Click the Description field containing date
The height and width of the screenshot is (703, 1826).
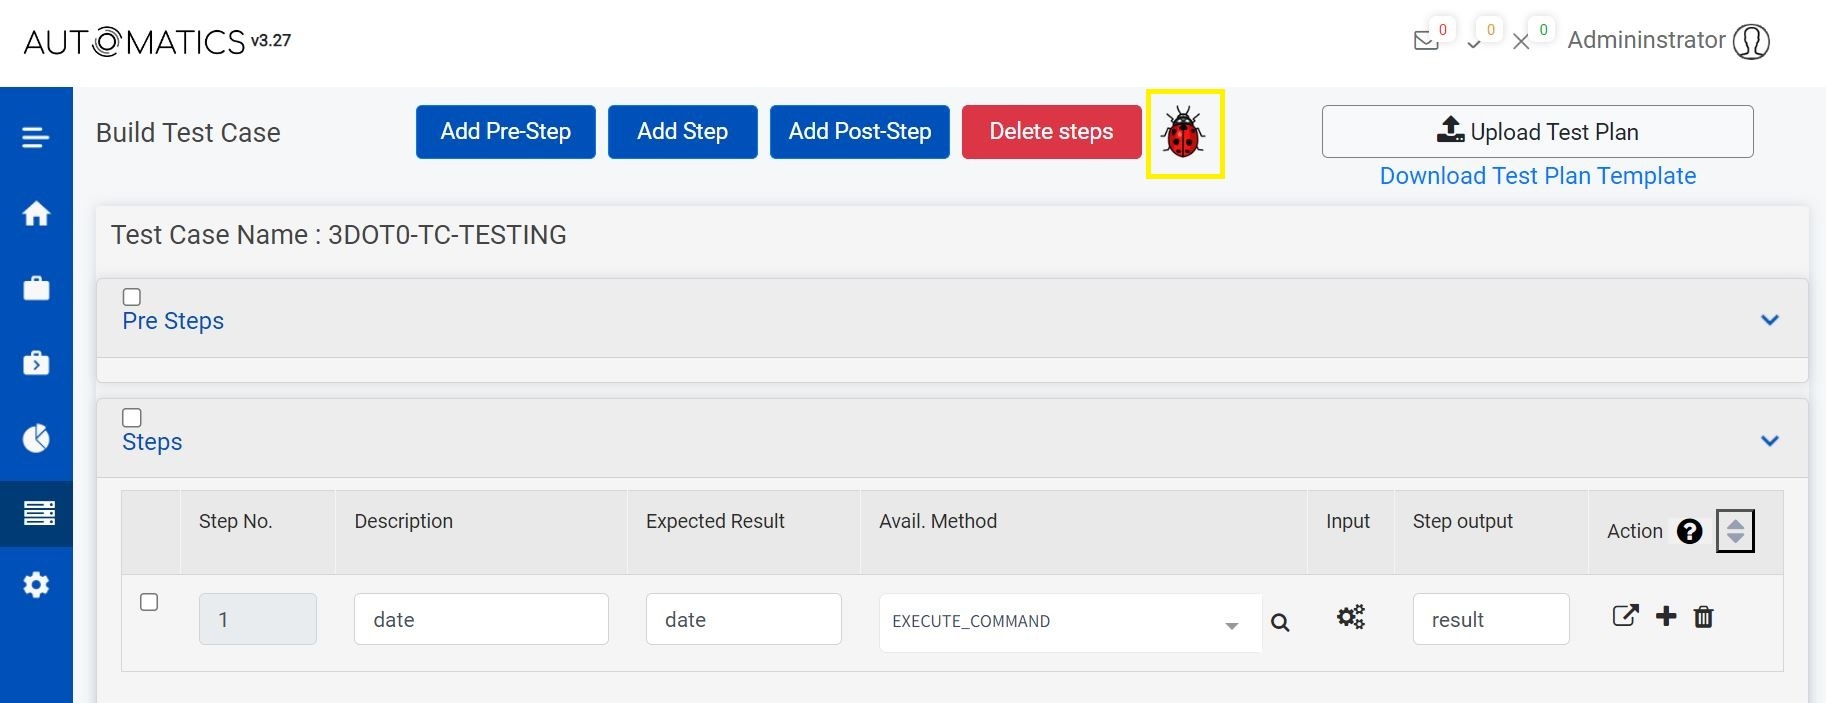[x=481, y=619]
